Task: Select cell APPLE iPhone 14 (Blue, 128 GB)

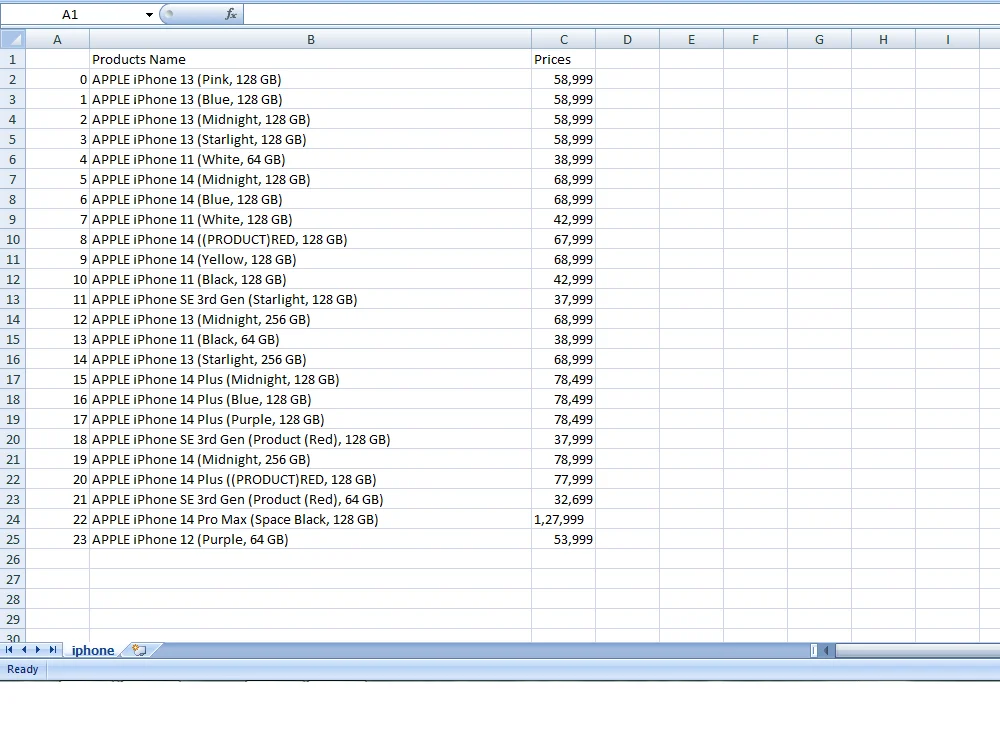Action: coord(311,199)
